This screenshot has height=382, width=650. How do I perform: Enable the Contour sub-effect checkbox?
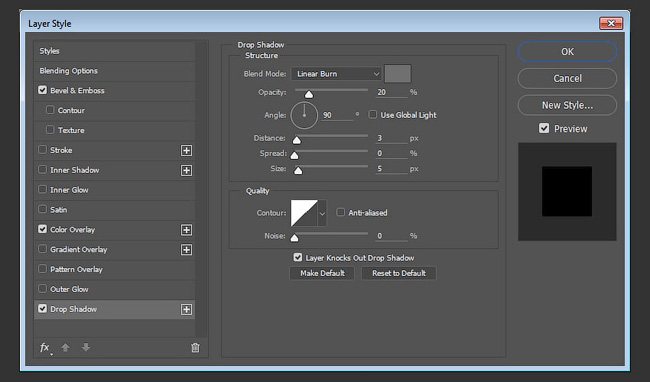(x=50, y=110)
